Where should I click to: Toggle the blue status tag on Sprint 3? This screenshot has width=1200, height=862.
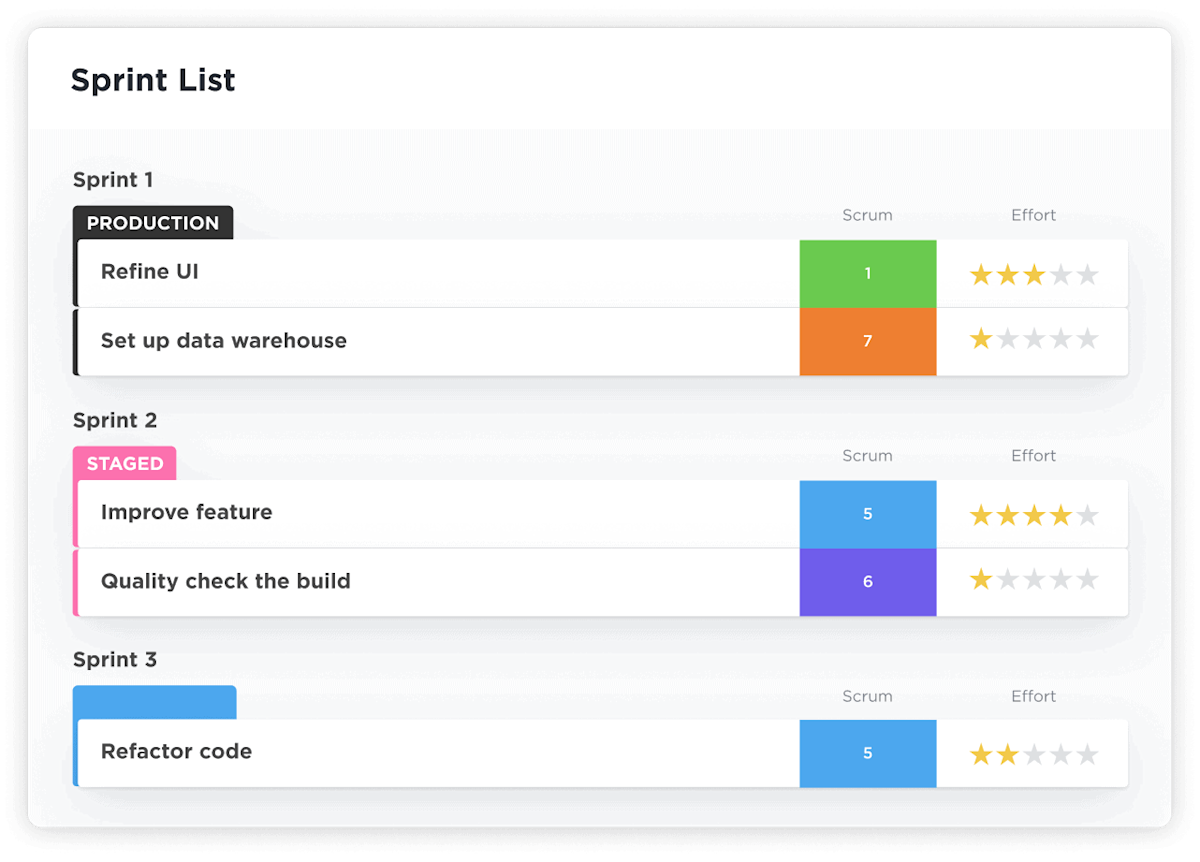(x=154, y=701)
